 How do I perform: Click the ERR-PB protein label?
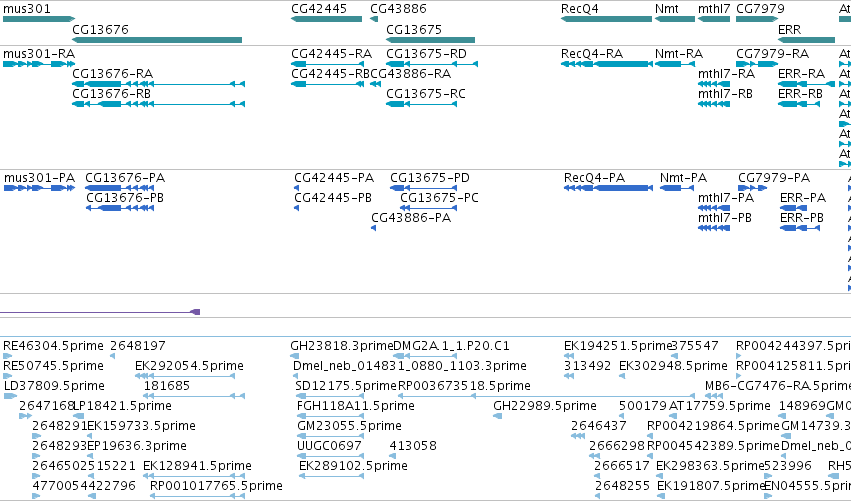click(802, 218)
